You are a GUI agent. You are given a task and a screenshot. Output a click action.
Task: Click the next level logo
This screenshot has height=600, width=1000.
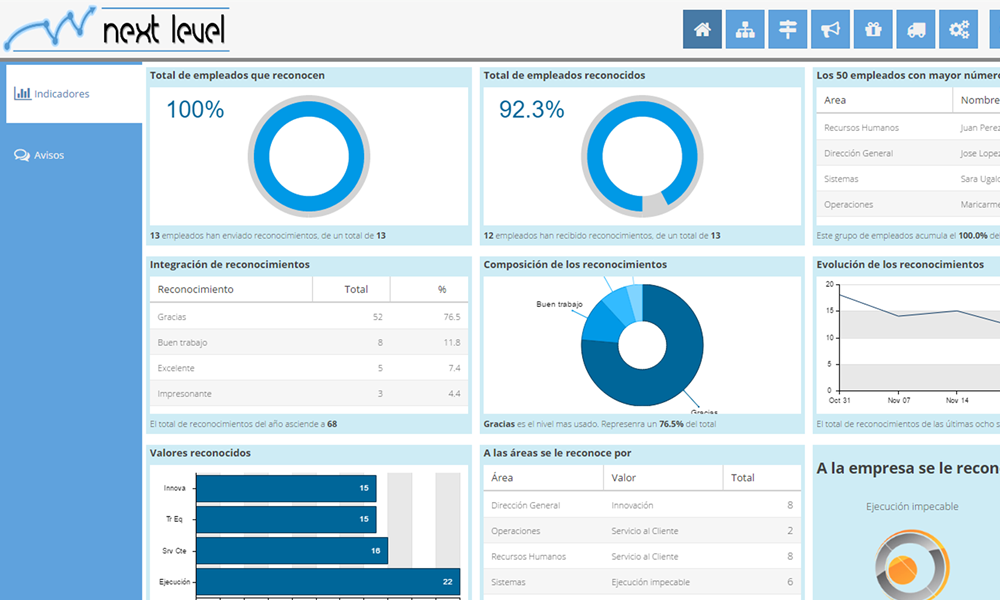[117, 30]
